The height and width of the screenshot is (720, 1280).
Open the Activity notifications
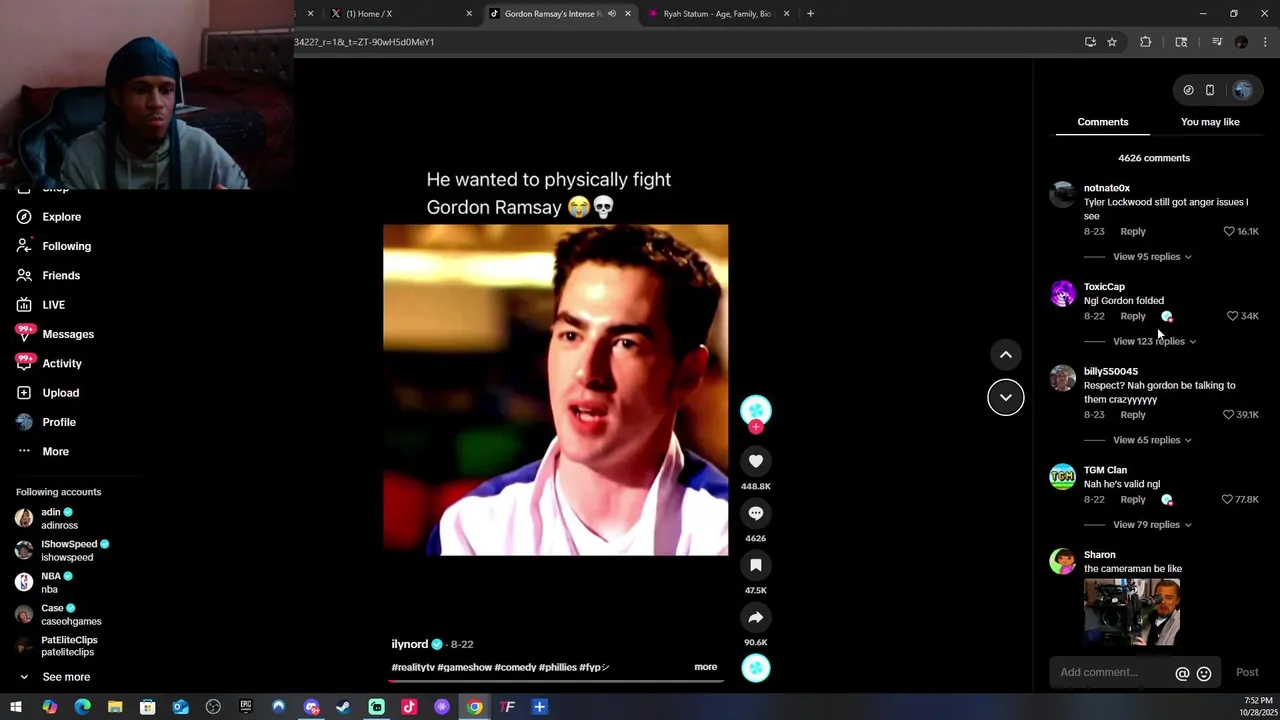pyautogui.click(x=49, y=363)
